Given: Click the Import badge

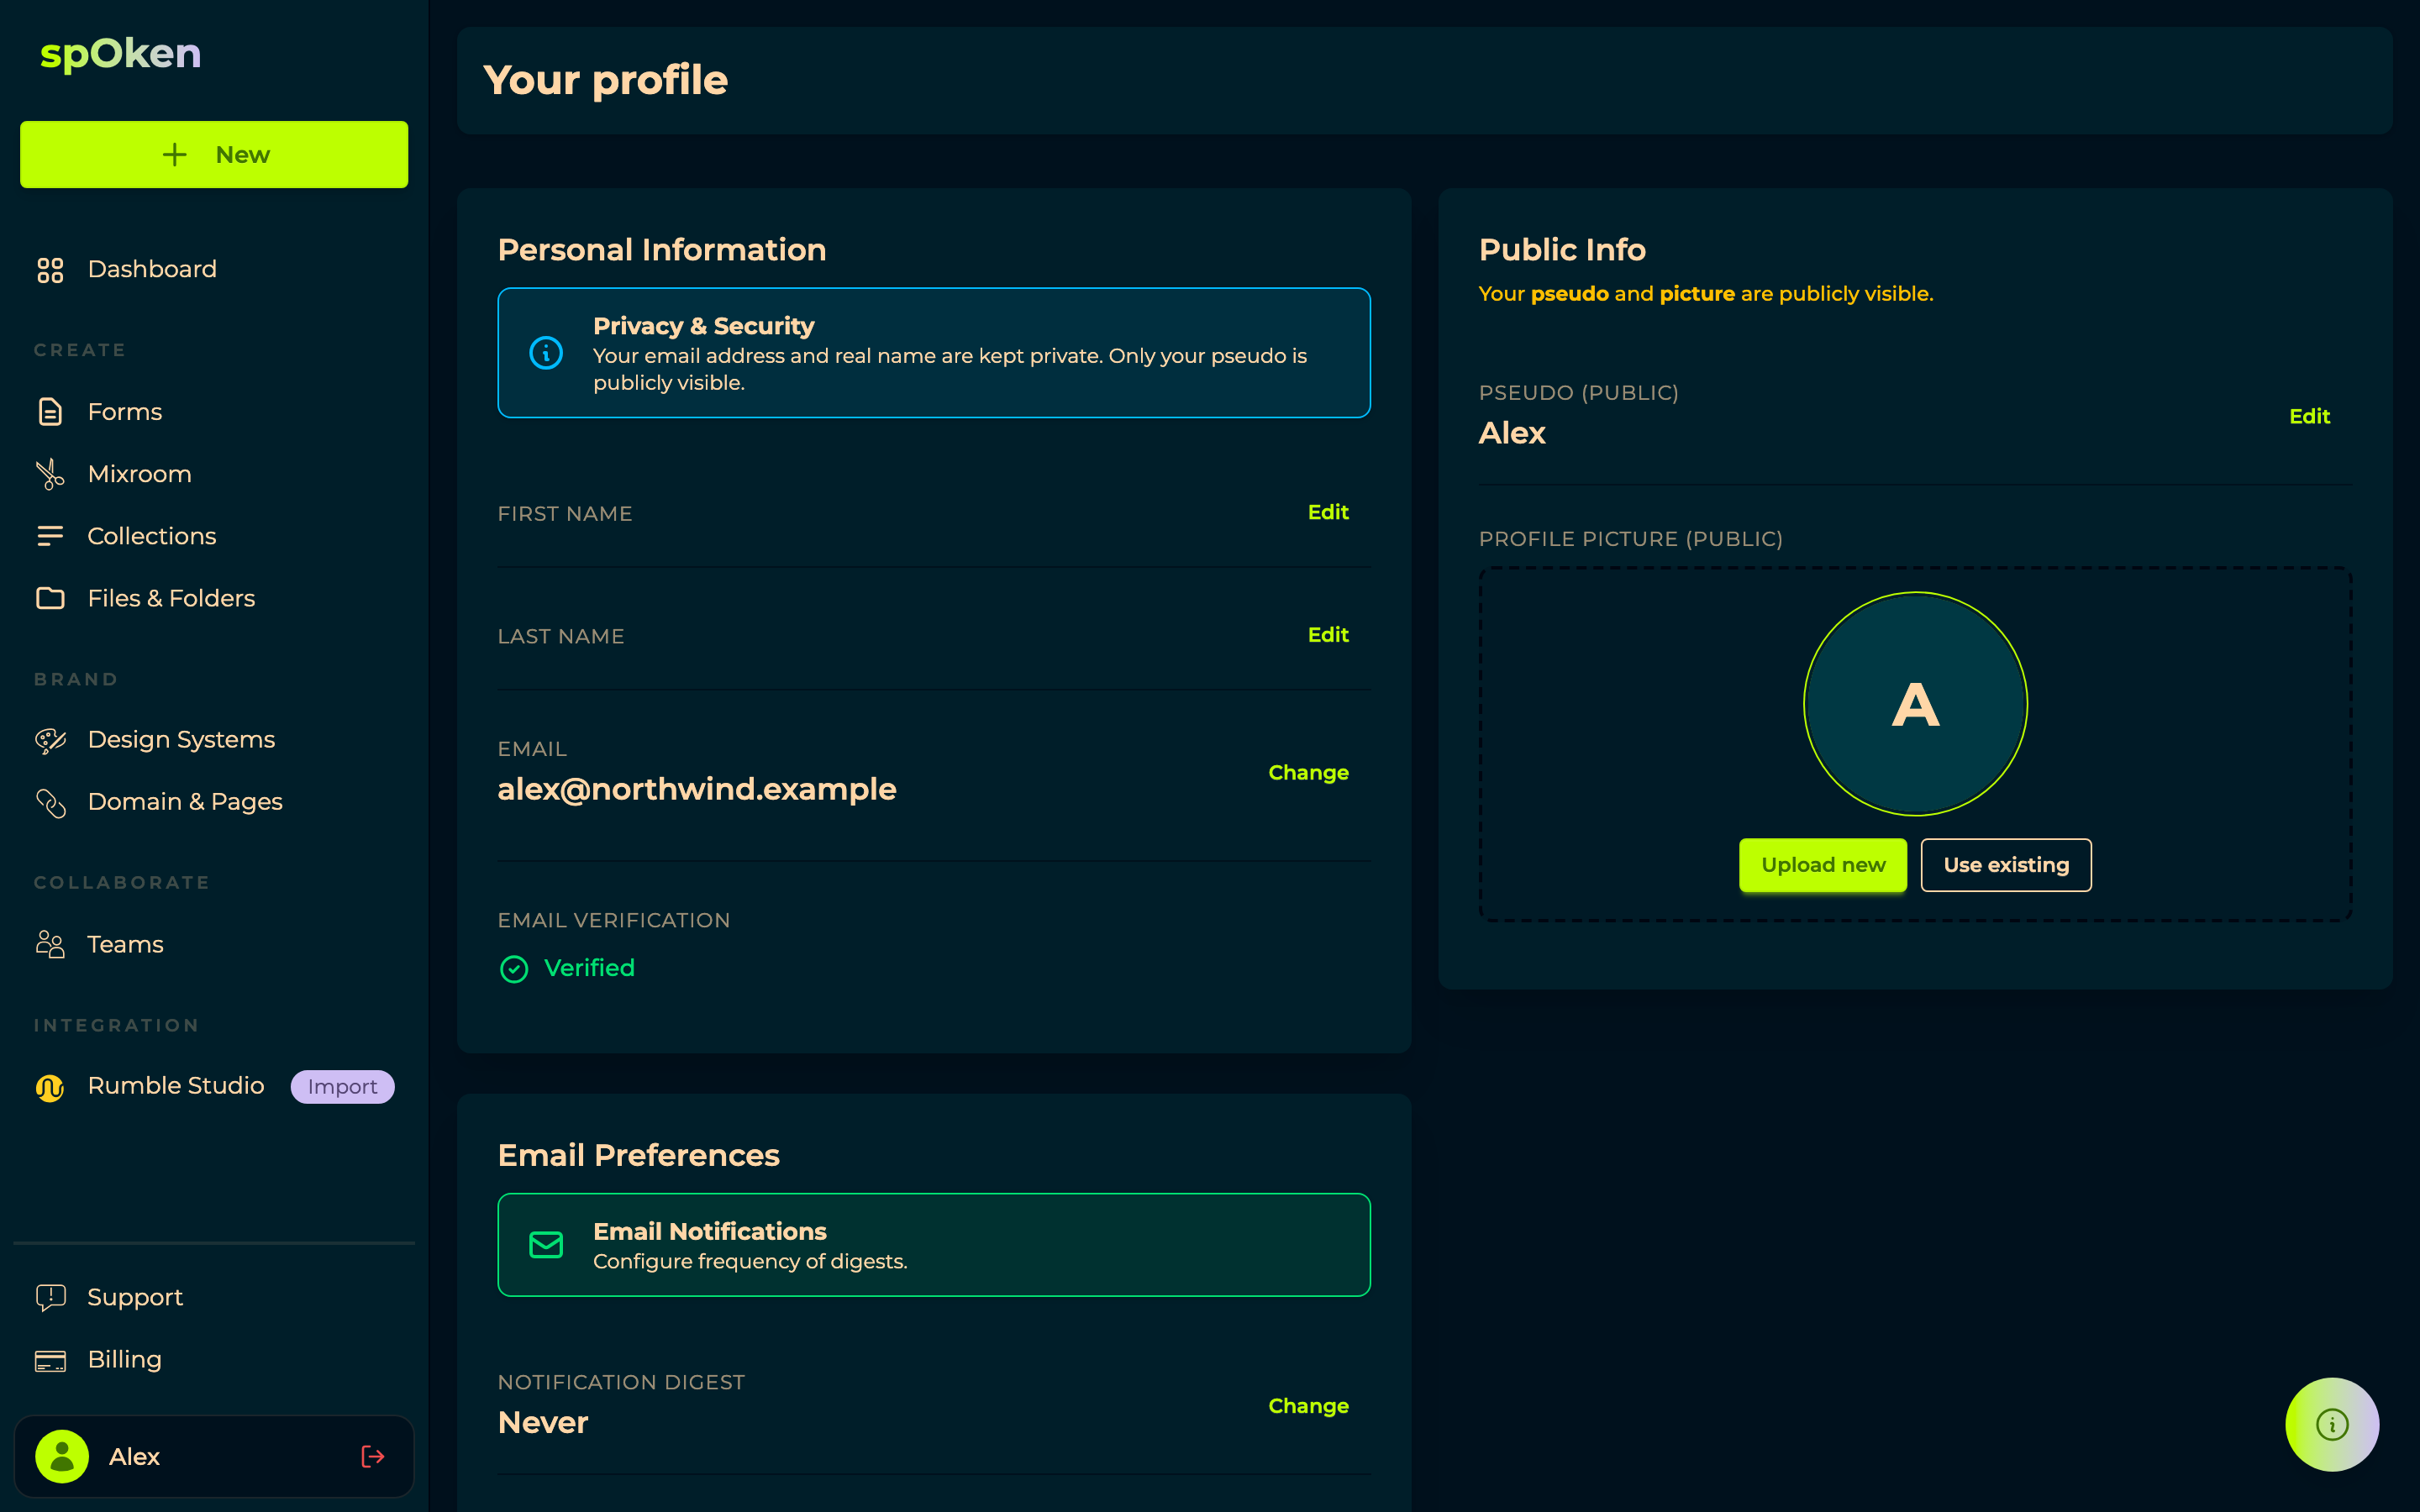Looking at the screenshot, I should tap(343, 1087).
